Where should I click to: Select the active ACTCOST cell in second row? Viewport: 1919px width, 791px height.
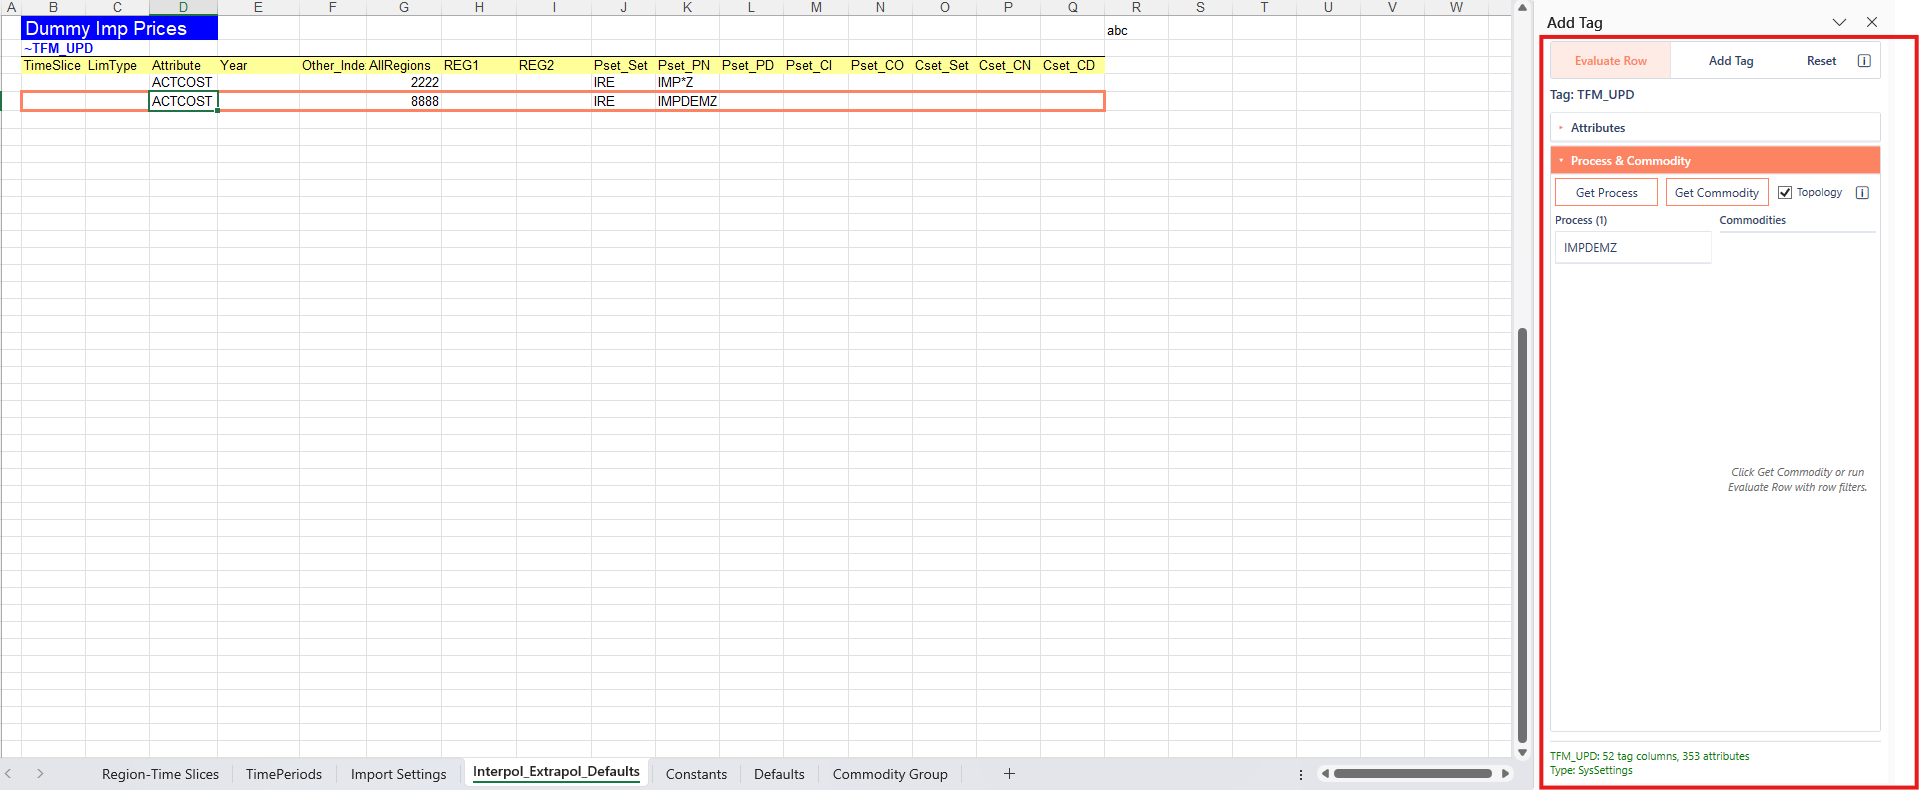tap(183, 101)
